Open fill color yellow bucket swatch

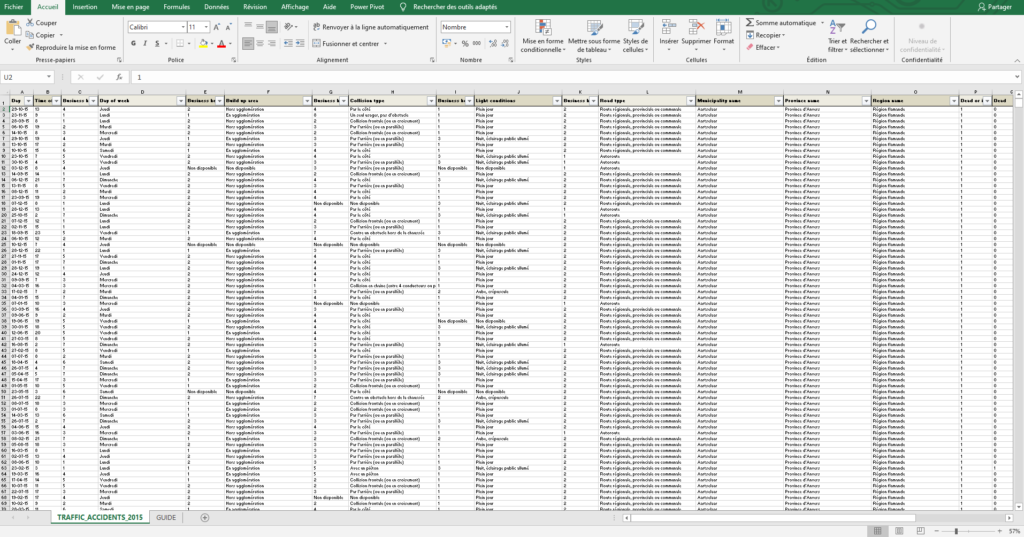[203, 44]
